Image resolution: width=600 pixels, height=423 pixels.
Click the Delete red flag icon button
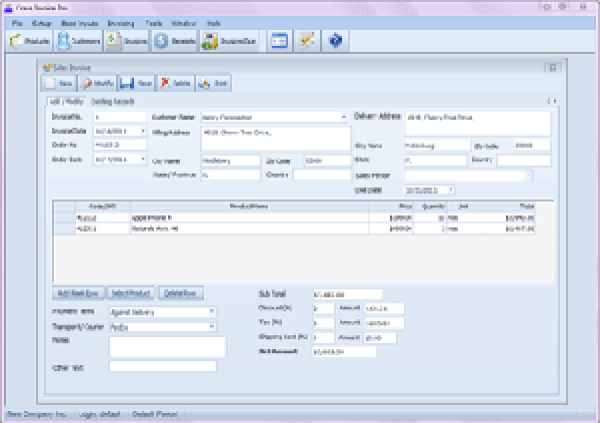click(x=176, y=84)
